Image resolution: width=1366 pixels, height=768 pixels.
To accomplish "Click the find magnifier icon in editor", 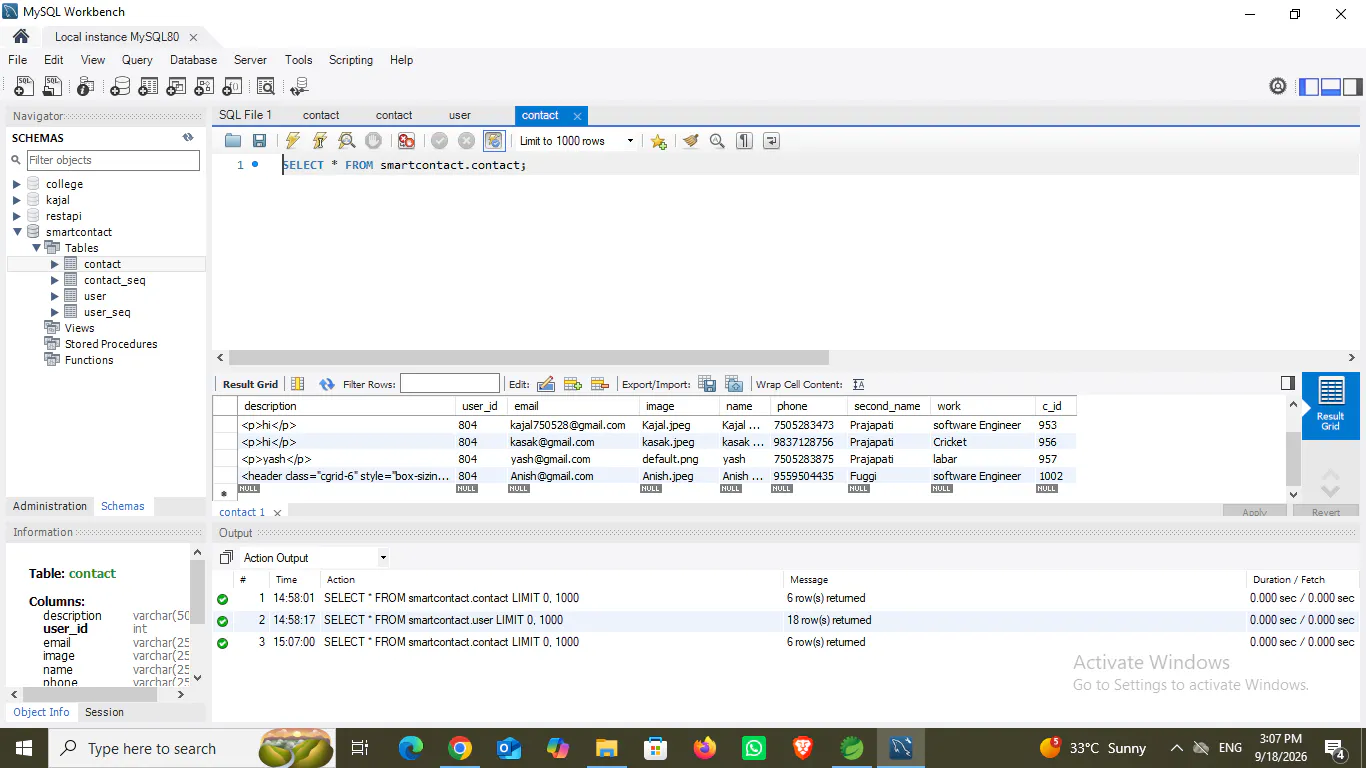I will pos(717,141).
